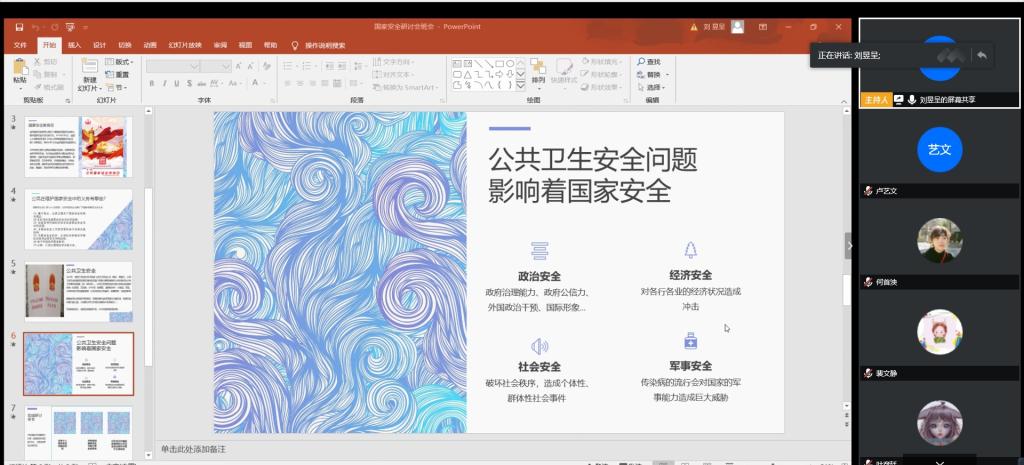Select slide 5 thumbnail 公共卫生安全
This screenshot has width=1024, height=465.
pyautogui.click(x=79, y=289)
